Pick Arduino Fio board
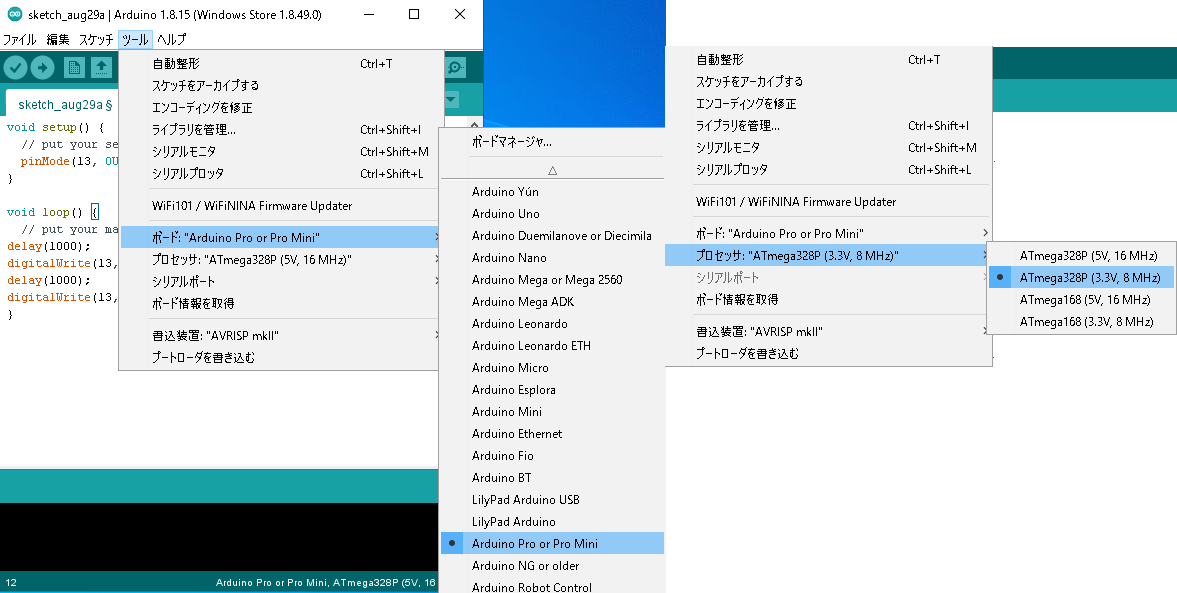1177x593 pixels. pos(552,456)
